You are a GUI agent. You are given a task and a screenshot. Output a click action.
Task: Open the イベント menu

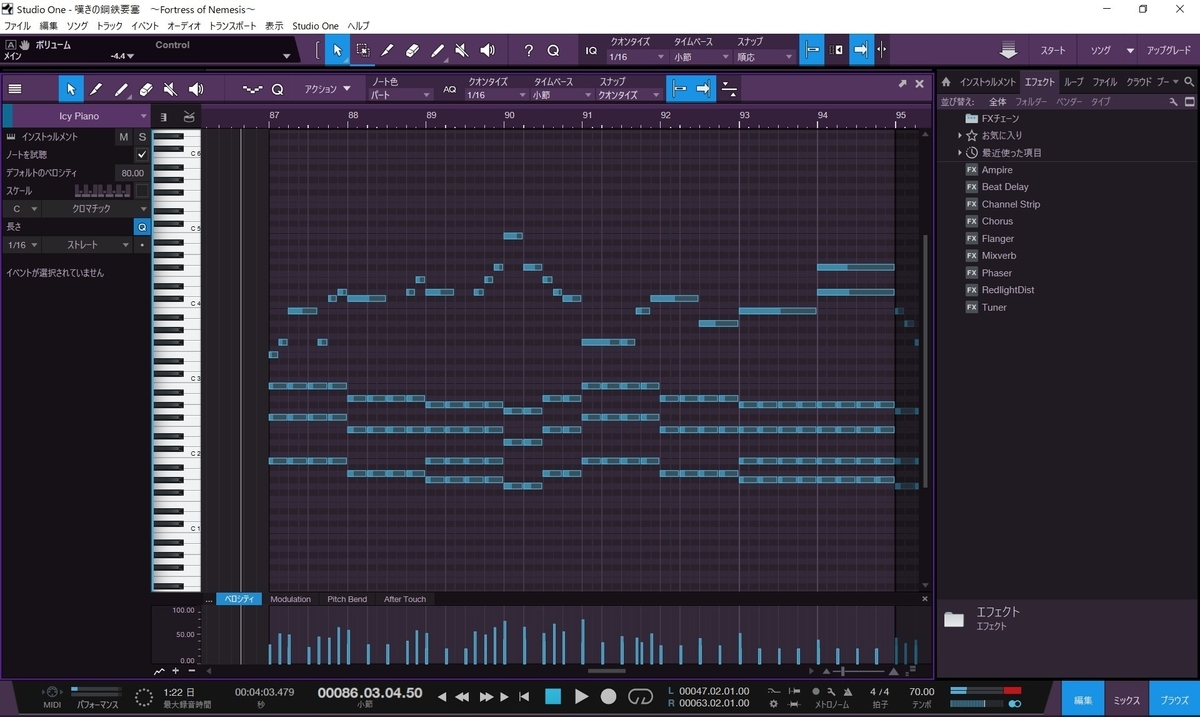coord(145,25)
